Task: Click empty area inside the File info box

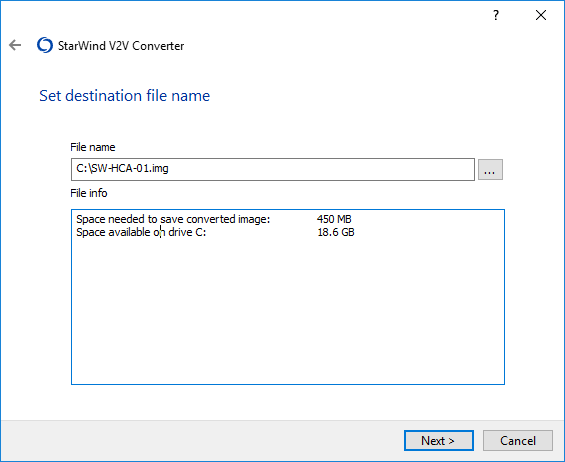Action: (288, 310)
